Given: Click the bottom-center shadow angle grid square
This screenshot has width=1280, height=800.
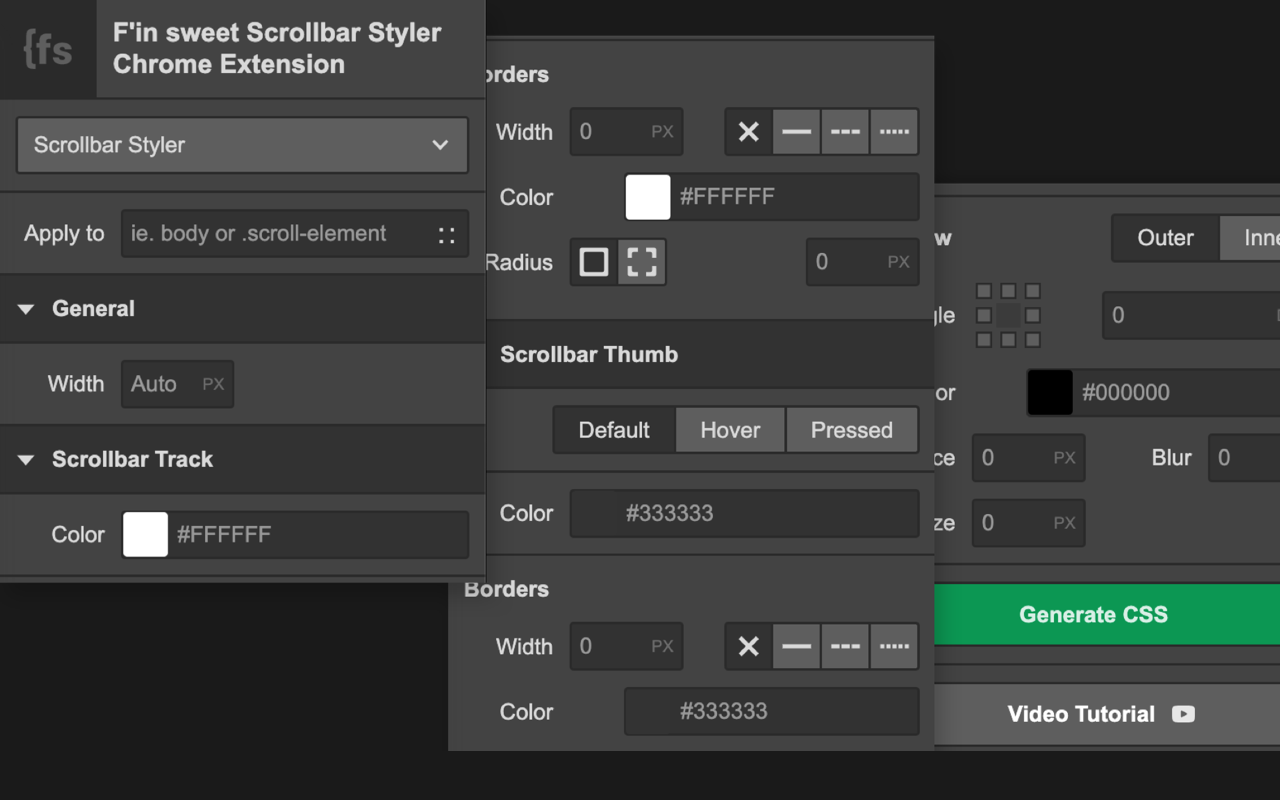Looking at the screenshot, I should pos(1008,340).
